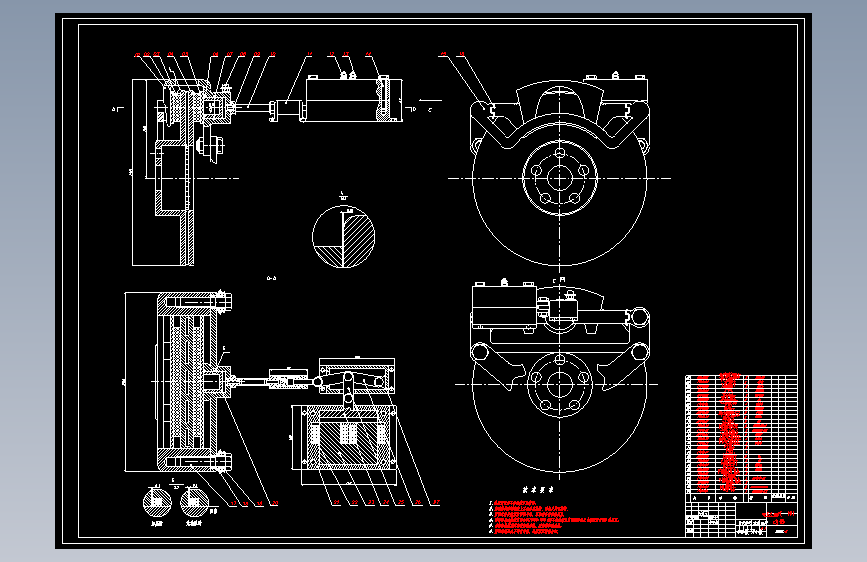The height and width of the screenshot is (562, 867).
Task: Click part balloon number 07
Action: point(229,54)
